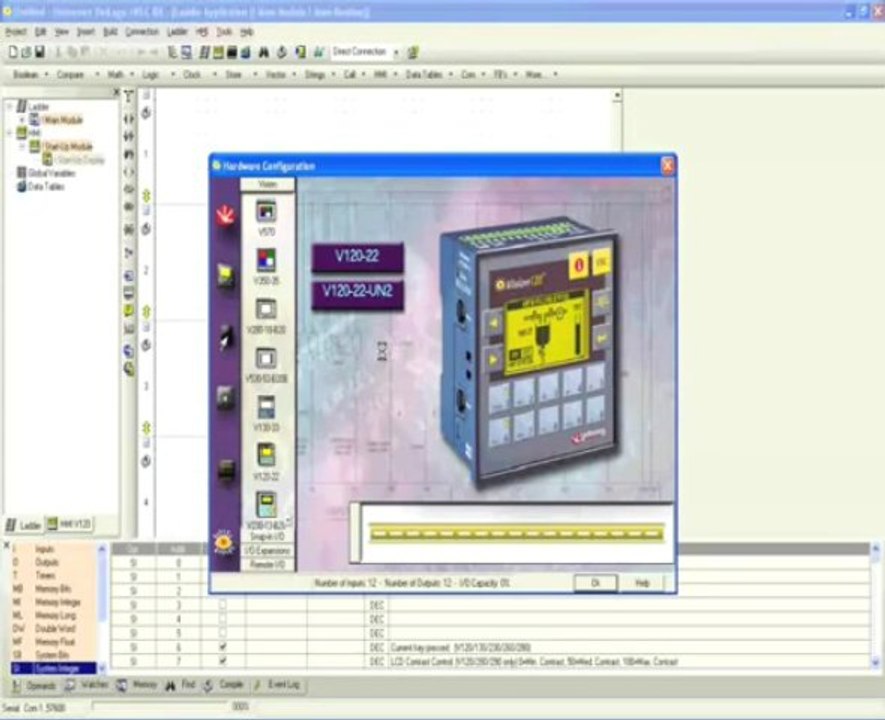885x720 pixels.
Task: Select the V350-35 color controller icon
Action: coord(266,260)
